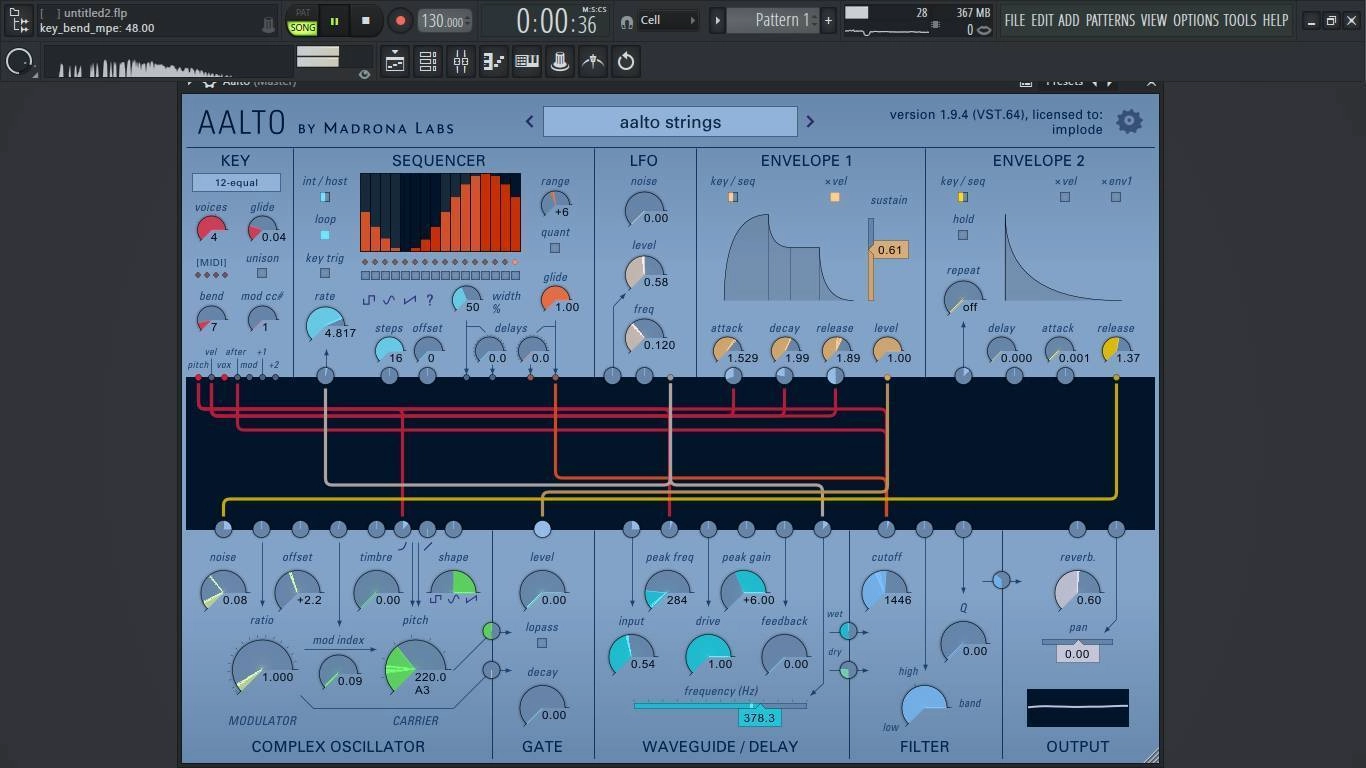Open the 12-equal tuning dropdown
Screen dimensions: 1366x768
point(236,183)
